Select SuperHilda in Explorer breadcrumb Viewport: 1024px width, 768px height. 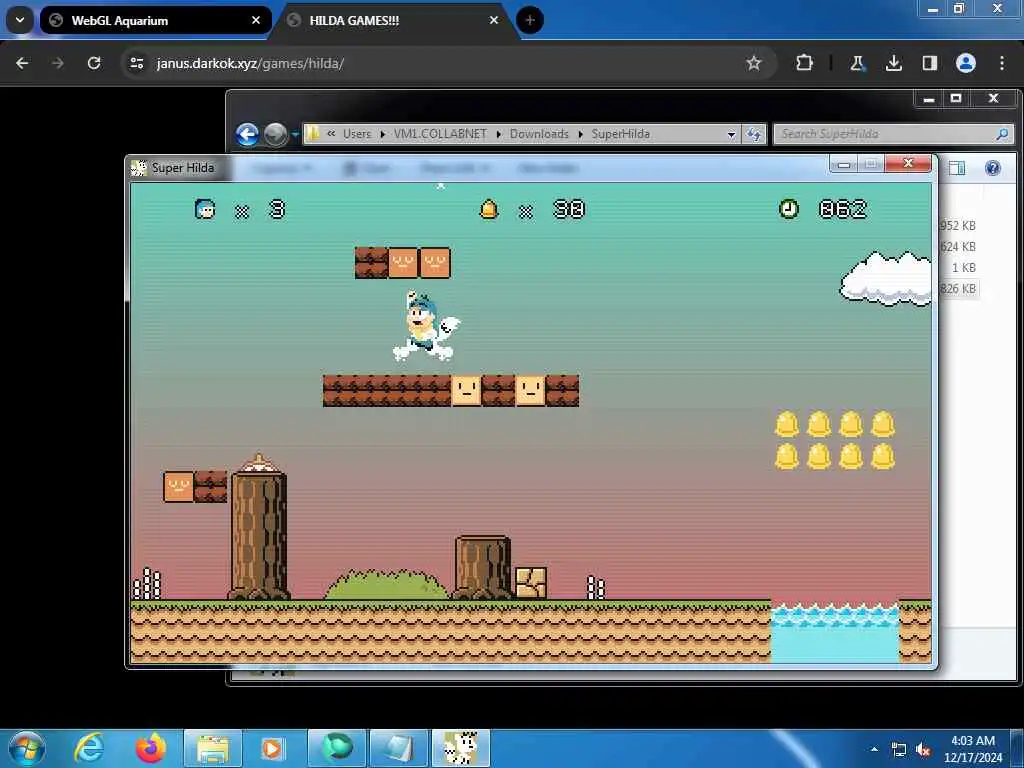coord(620,134)
